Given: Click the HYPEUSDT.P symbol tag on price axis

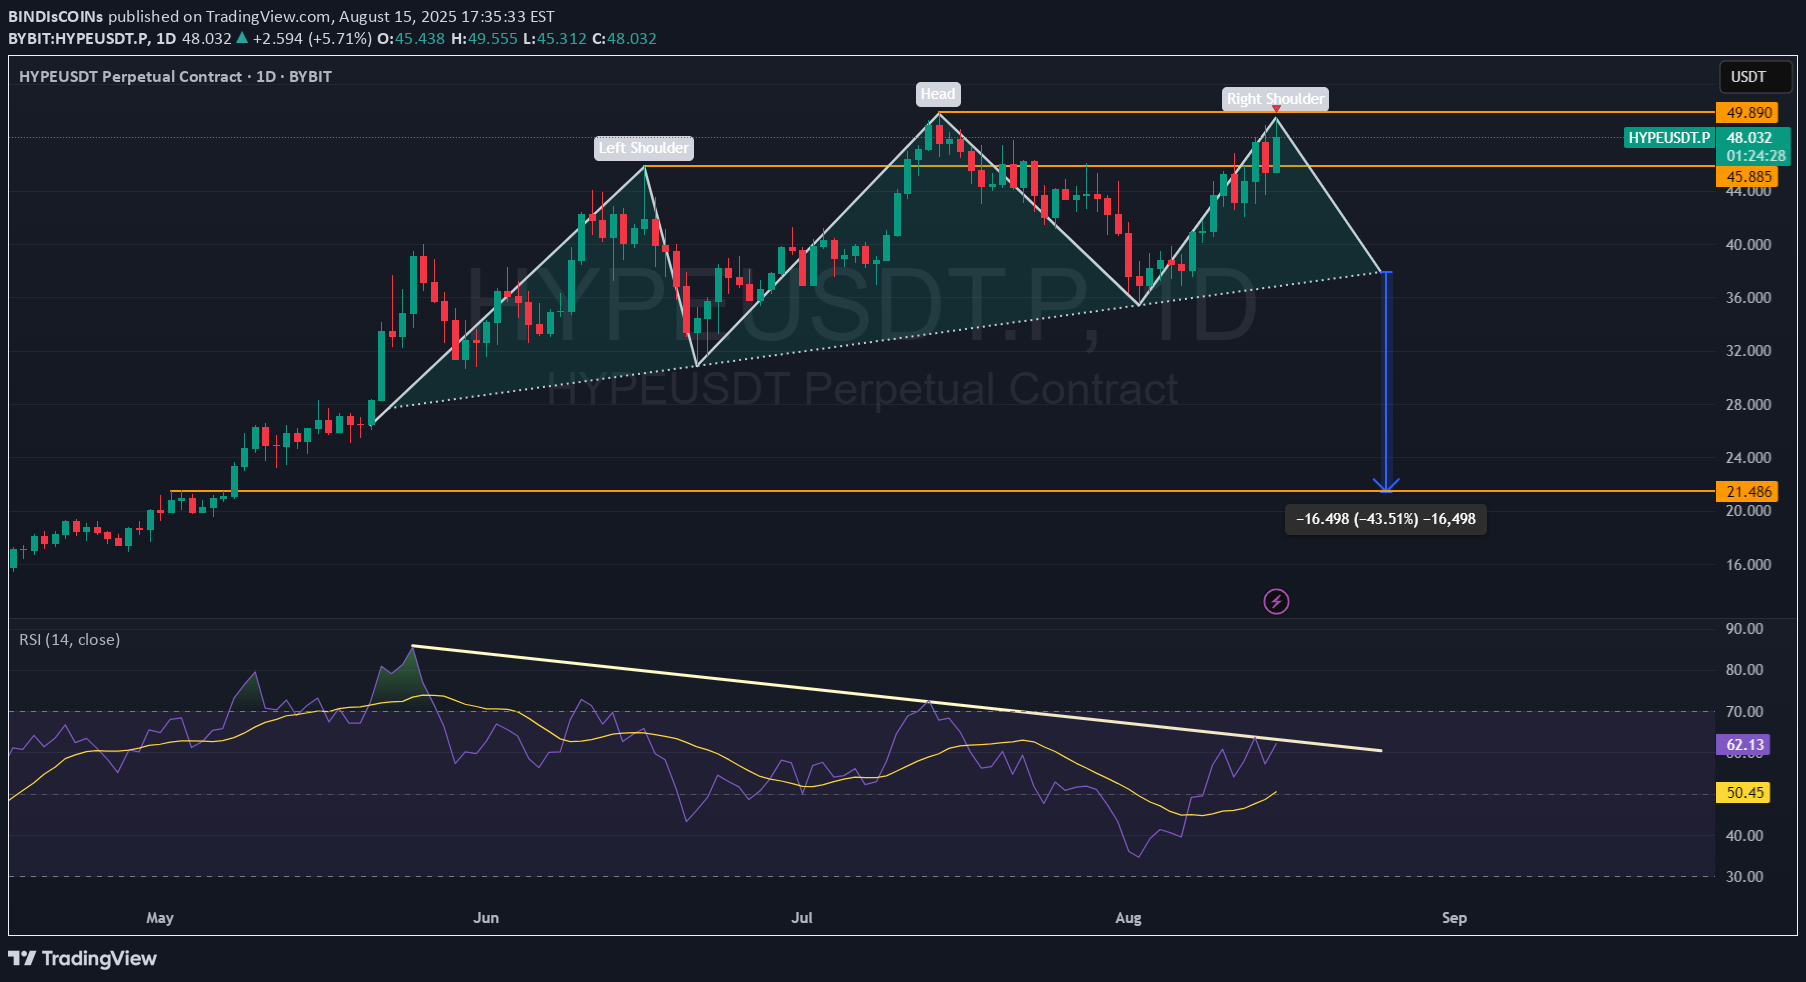Looking at the screenshot, I should (x=1669, y=138).
